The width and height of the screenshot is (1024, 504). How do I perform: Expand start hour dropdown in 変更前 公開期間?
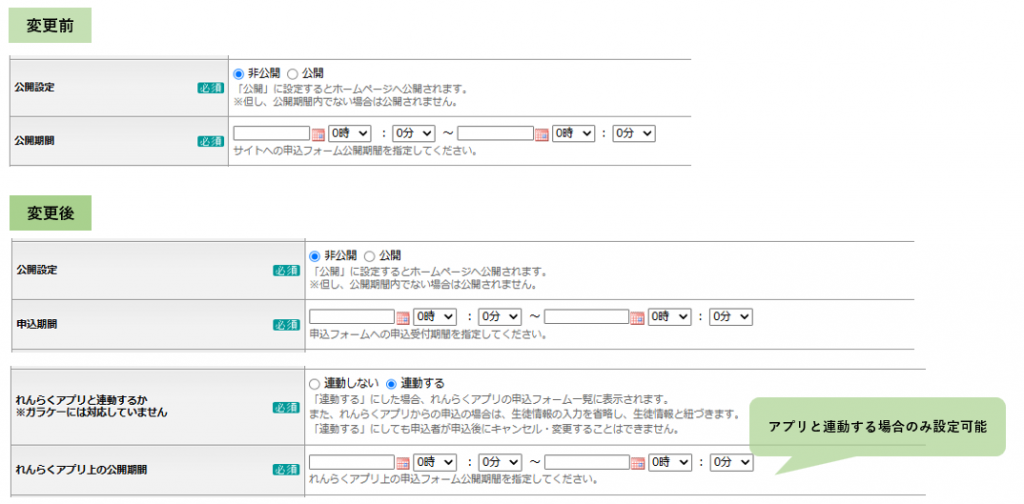pos(349,133)
